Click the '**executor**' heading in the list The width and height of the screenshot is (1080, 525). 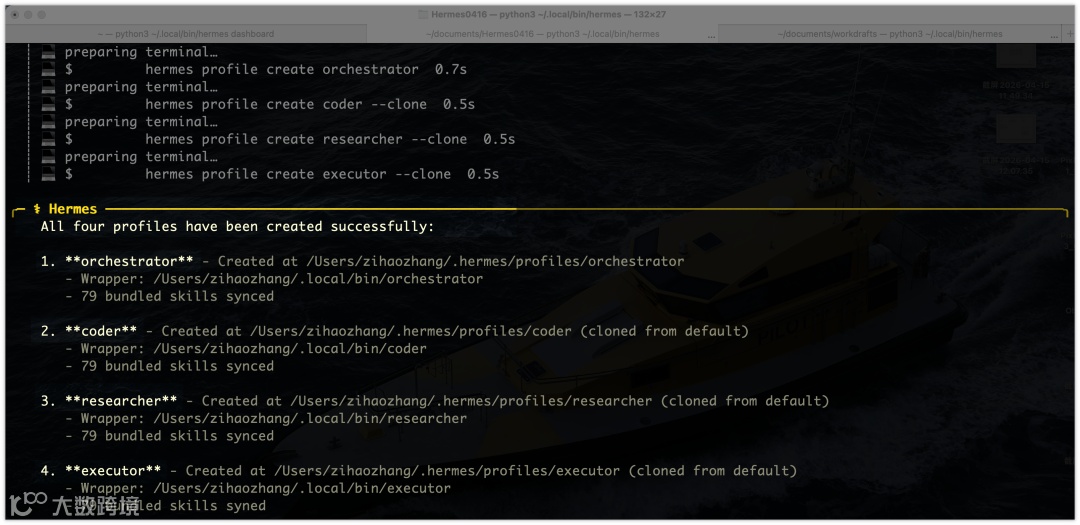[x=113, y=471]
